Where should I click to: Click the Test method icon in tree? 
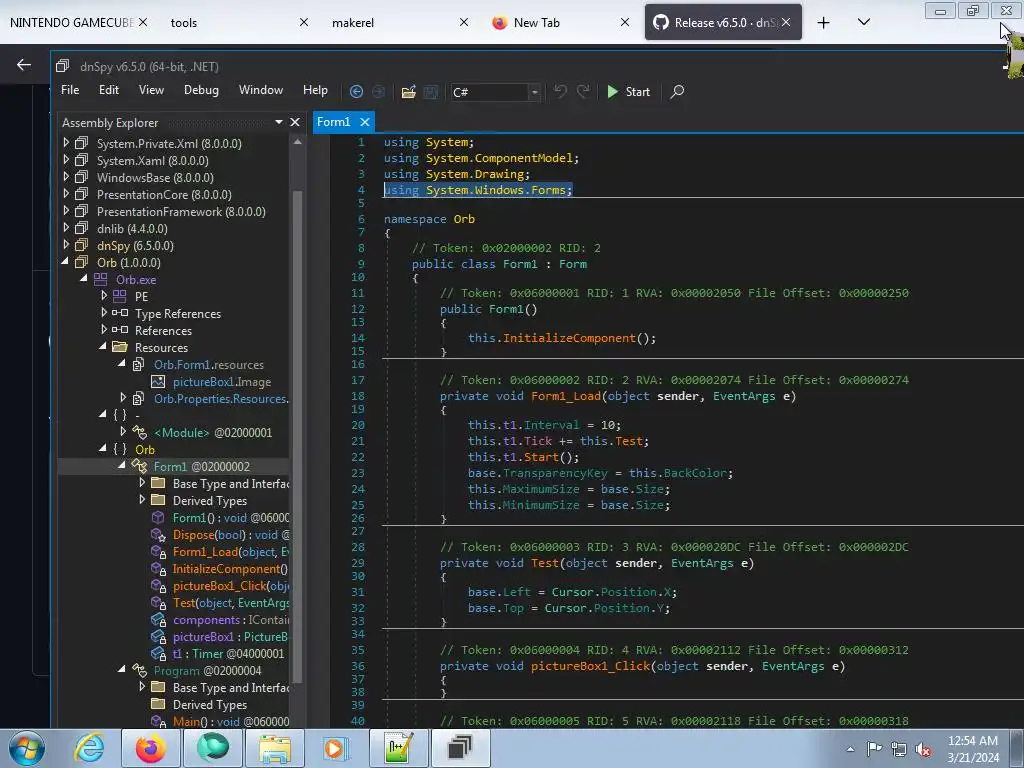pyautogui.click(x=158, y=602)
